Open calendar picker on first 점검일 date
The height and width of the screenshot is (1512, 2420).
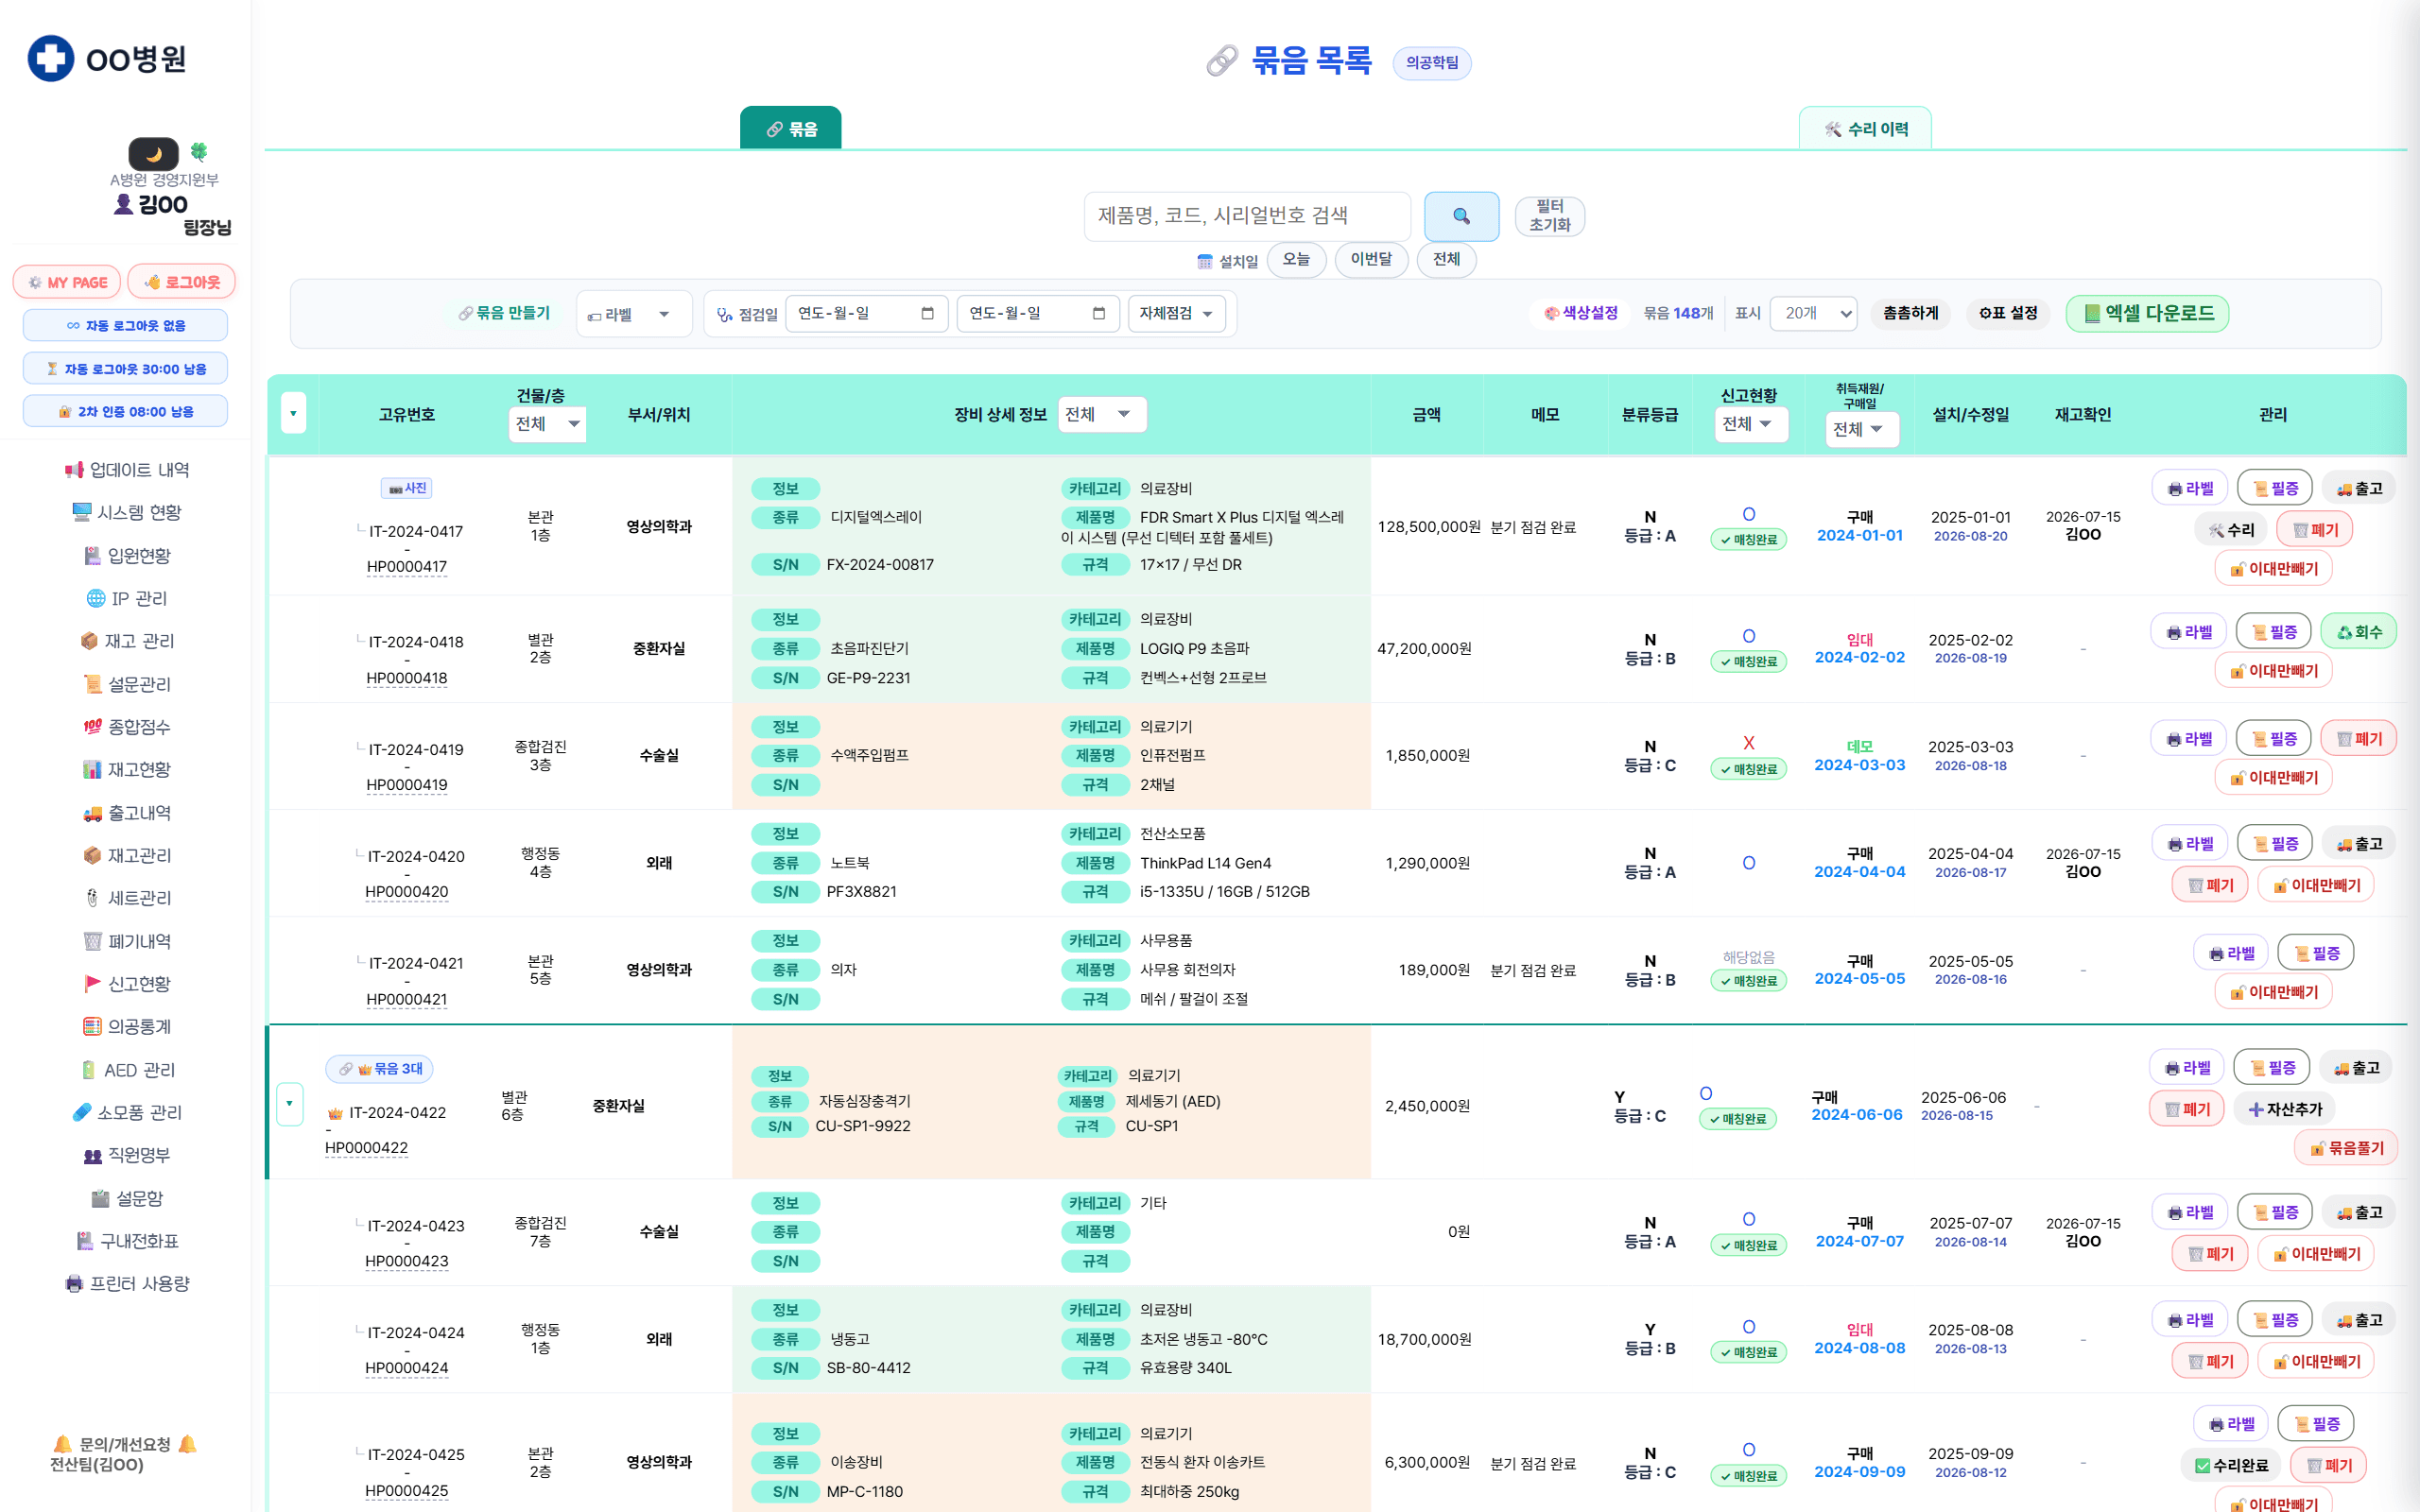(x=927, y=314)
